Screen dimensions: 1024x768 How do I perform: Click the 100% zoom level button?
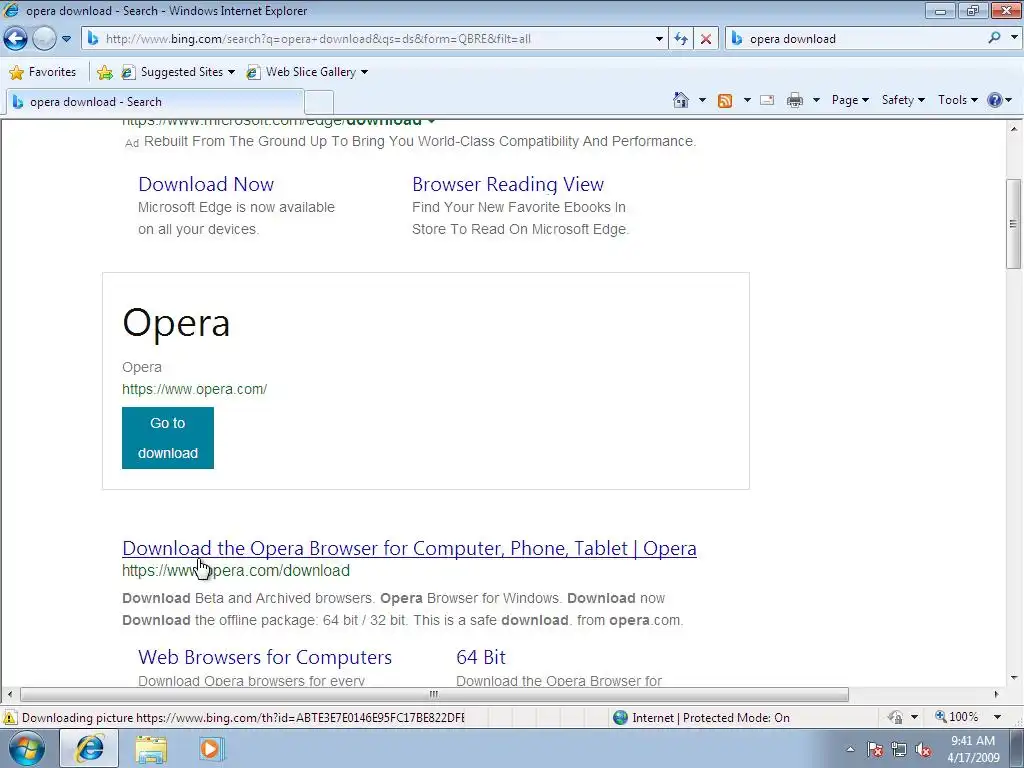click(957, 717)
